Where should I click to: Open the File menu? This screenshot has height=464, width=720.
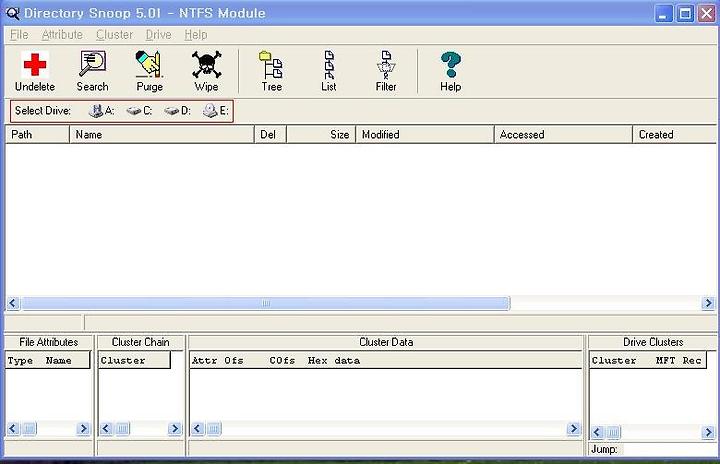19,35
